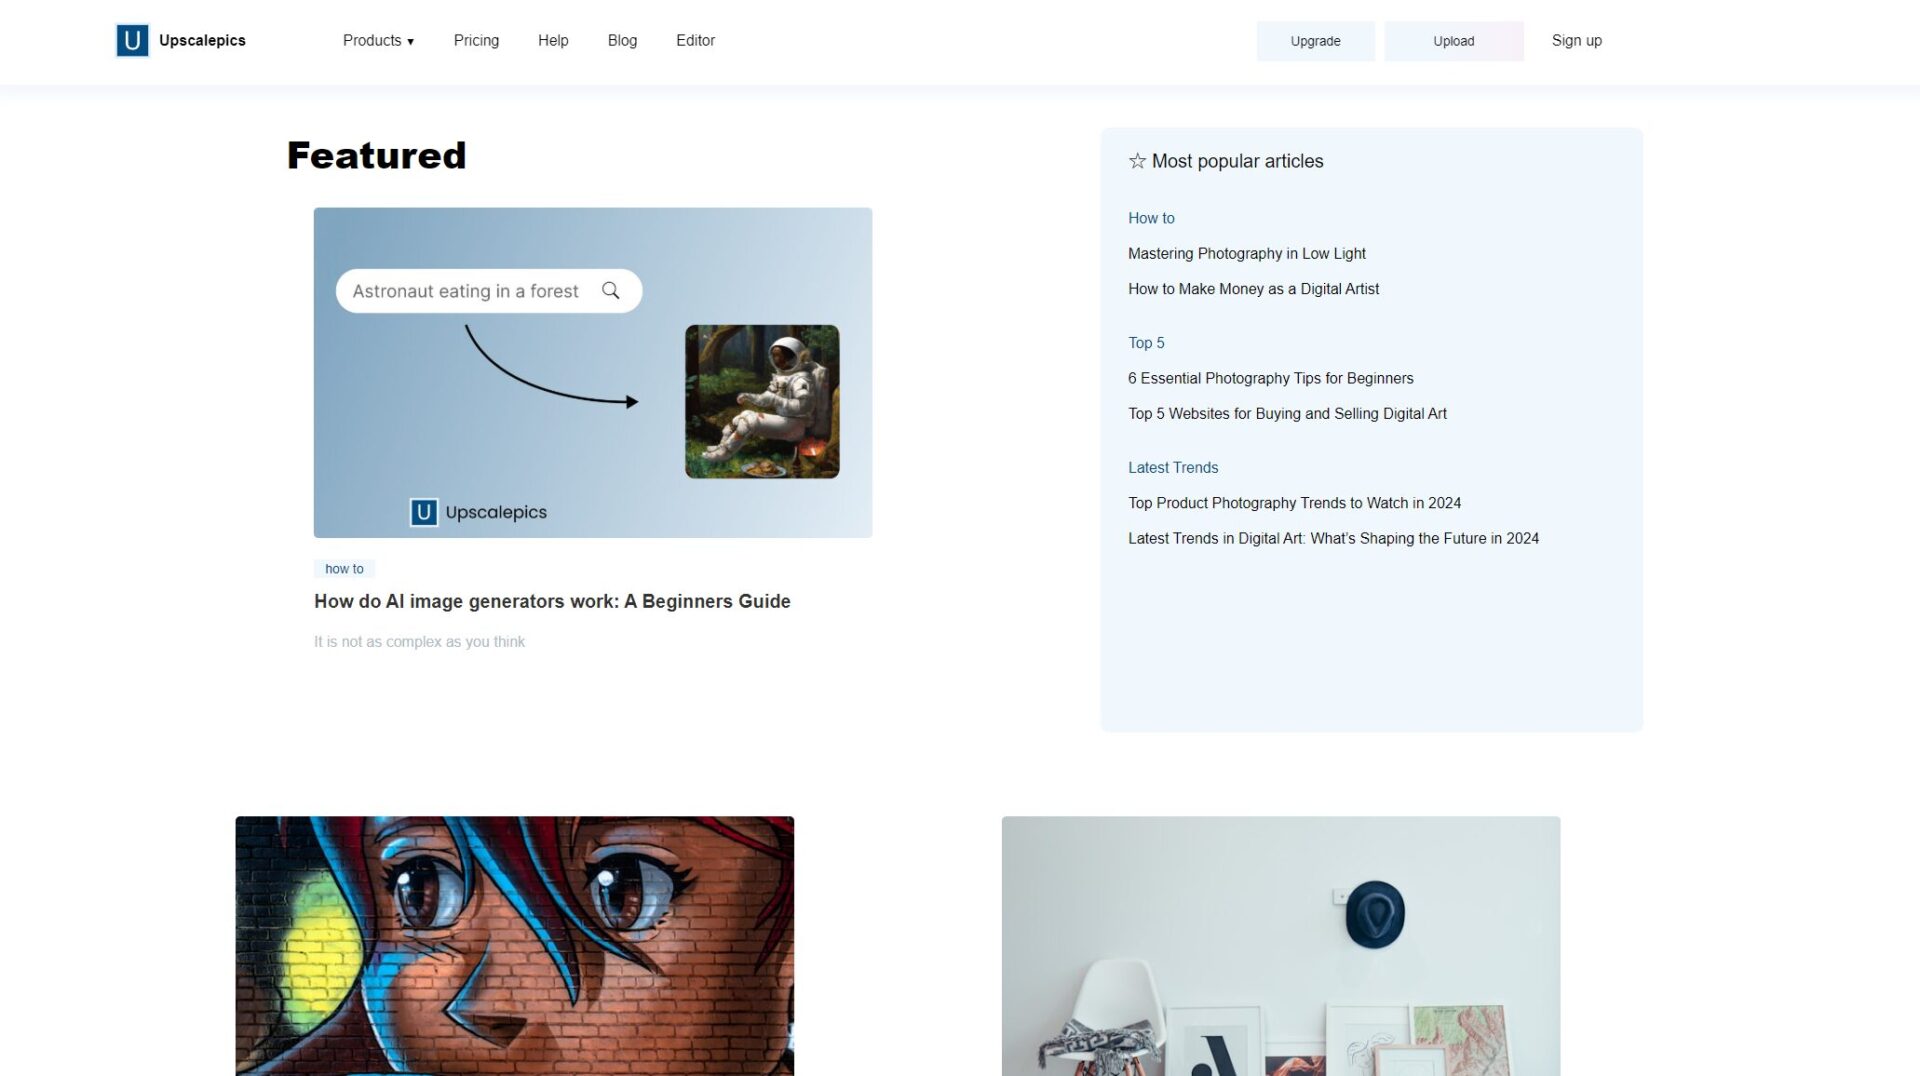
Task: Click the Sign up link
Action: pyautogui.click(x=1576, y=40)
